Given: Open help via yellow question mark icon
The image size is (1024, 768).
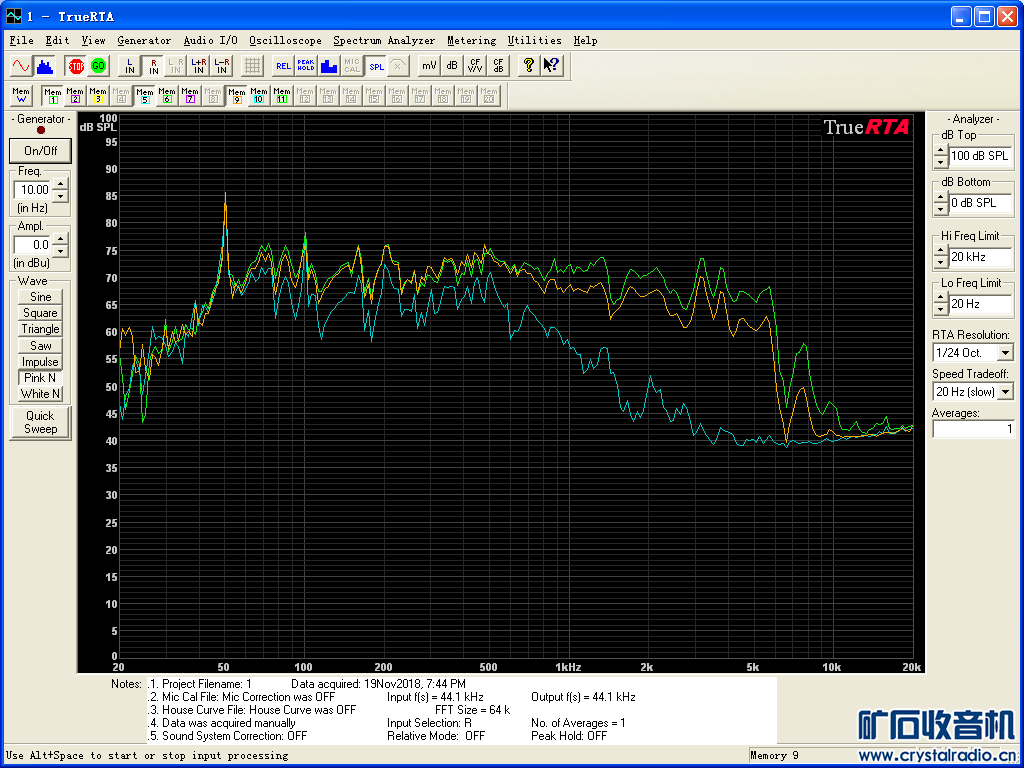Looking at the screenshot, I should (529, 66).
